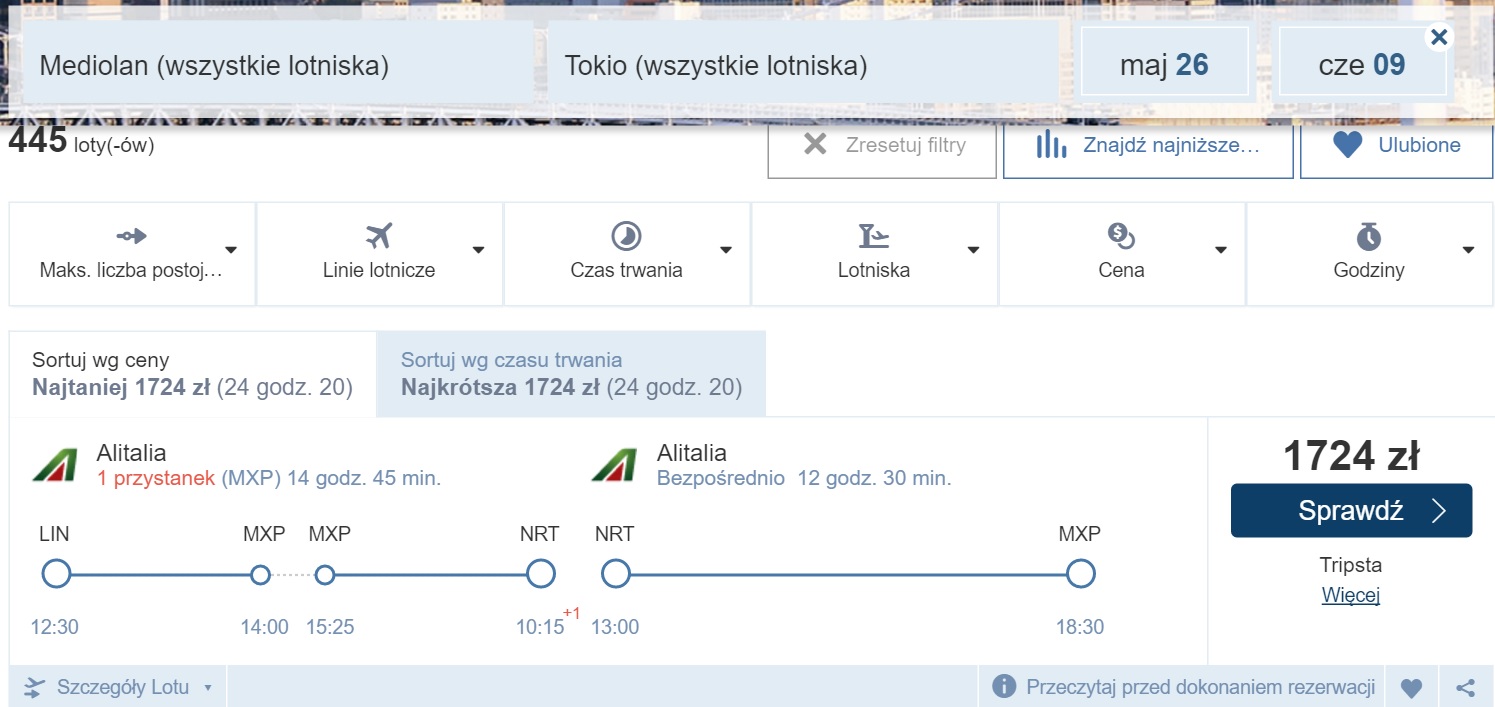Click the Alitalia logo of outbound flight
The height and width of the screenshot is (707, 1495).
tap(55, 465)
